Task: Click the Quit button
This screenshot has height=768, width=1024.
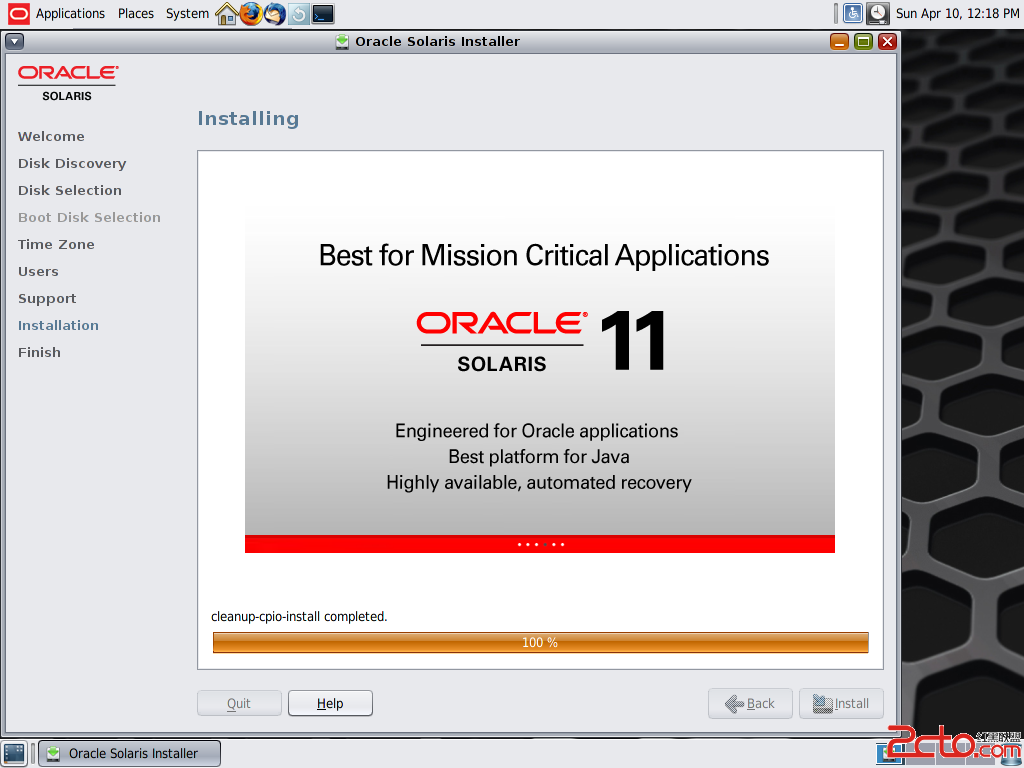Action: [239, 703]
